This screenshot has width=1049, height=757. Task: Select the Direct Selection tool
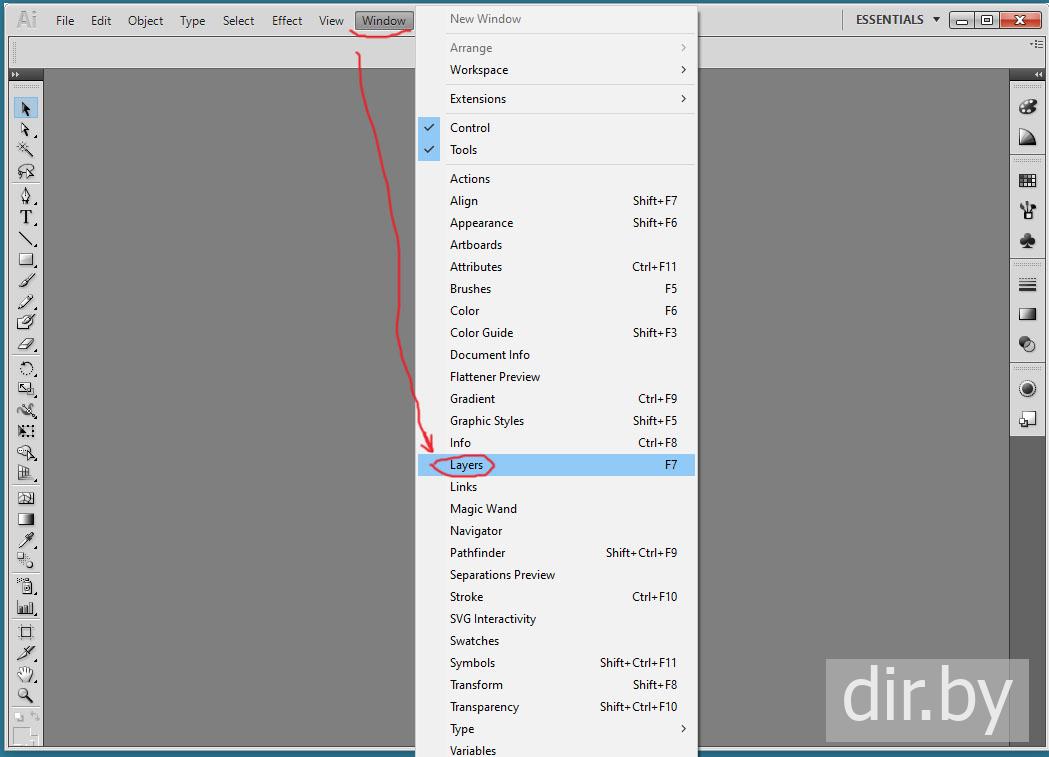coord(26,130)
